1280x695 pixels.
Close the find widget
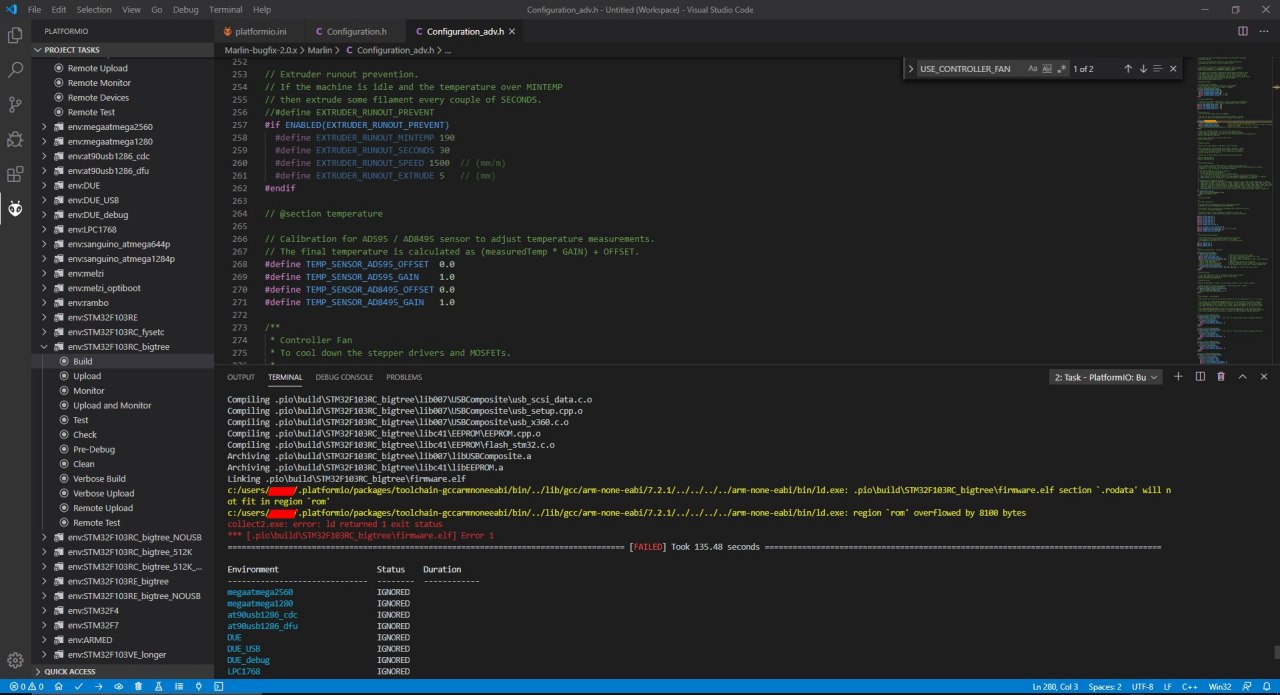[1173, 69]
